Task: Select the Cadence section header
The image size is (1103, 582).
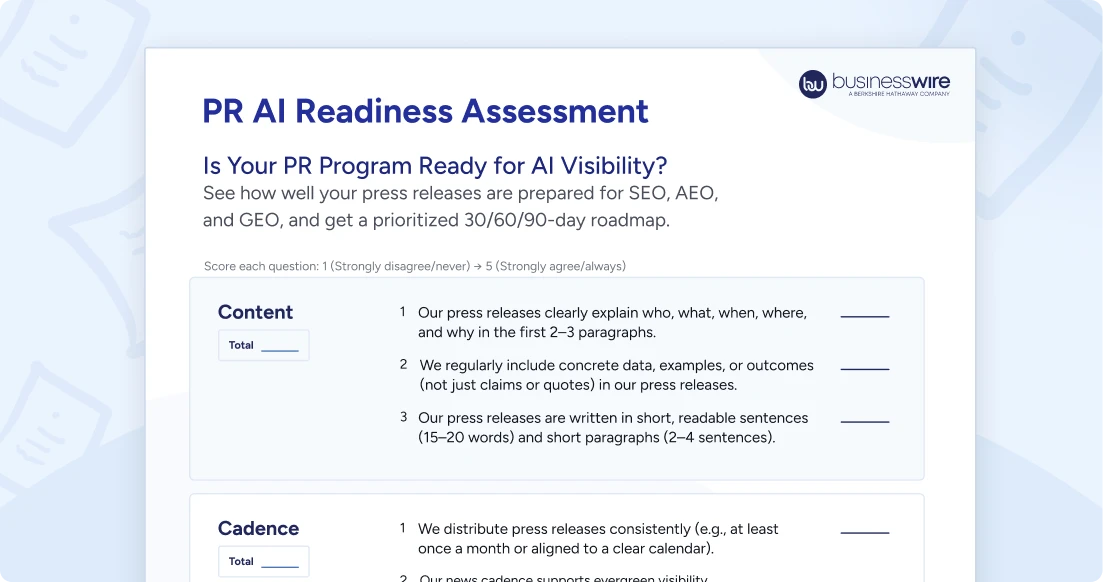Action: [258, 528]
